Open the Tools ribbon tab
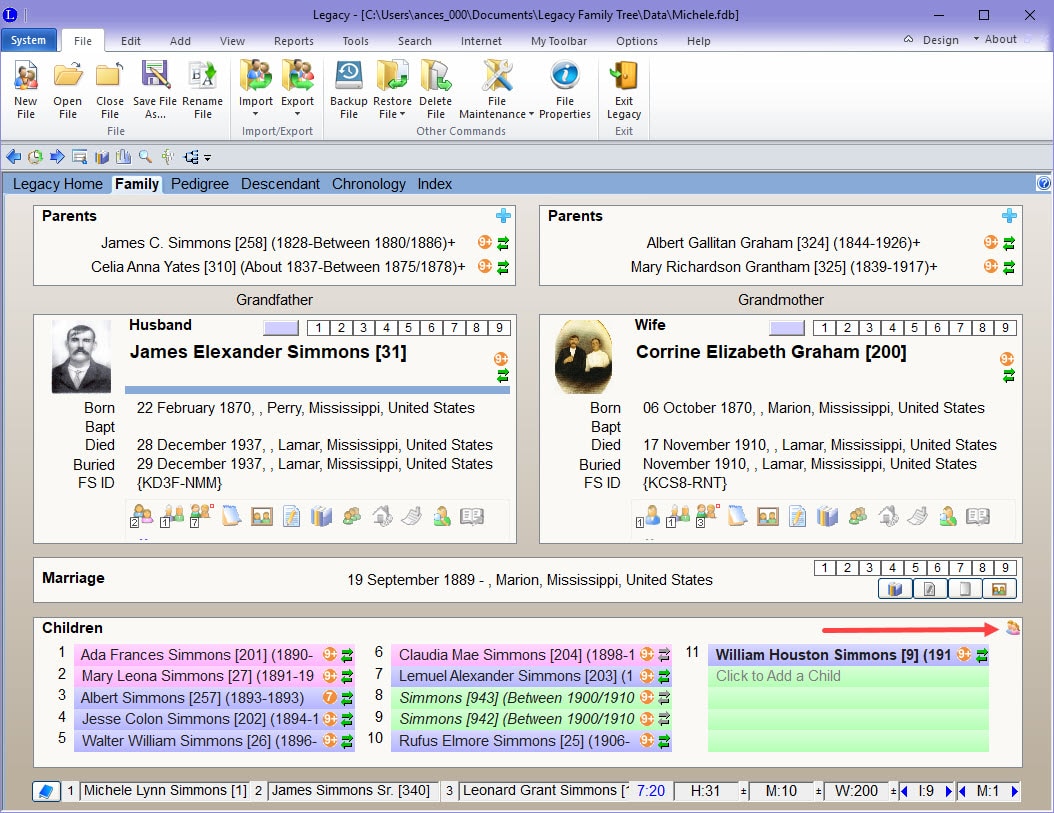This screenshot has width=1054, height=813. pos(356,41)
